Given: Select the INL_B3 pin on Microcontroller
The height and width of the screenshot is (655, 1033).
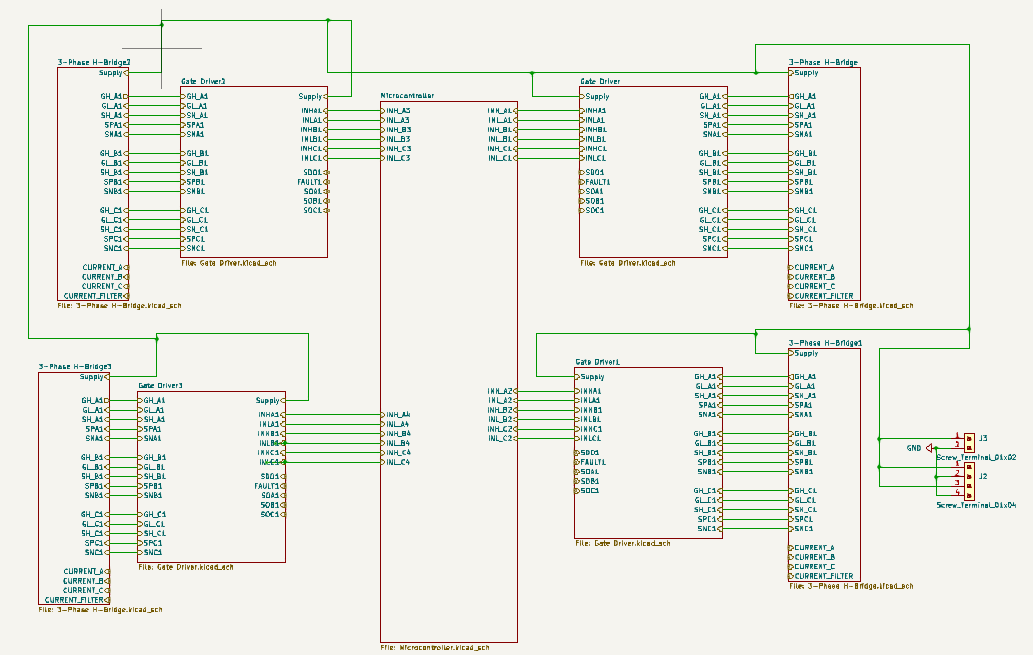Looking at the screenshot, I should (395, 139).
